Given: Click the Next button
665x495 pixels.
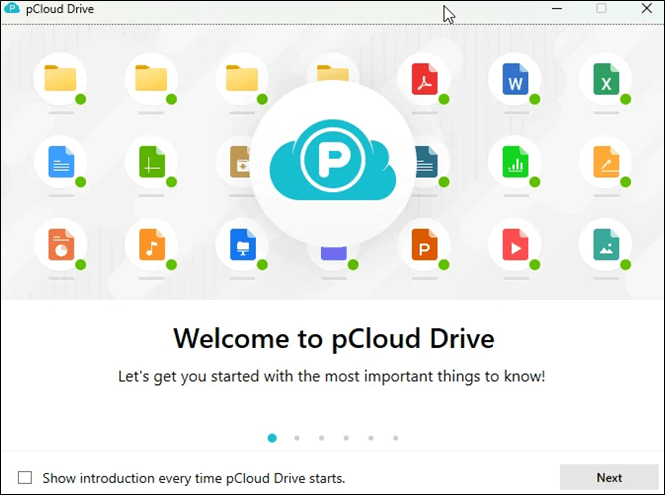Looking at the screenshot, I should coord(609,478).
